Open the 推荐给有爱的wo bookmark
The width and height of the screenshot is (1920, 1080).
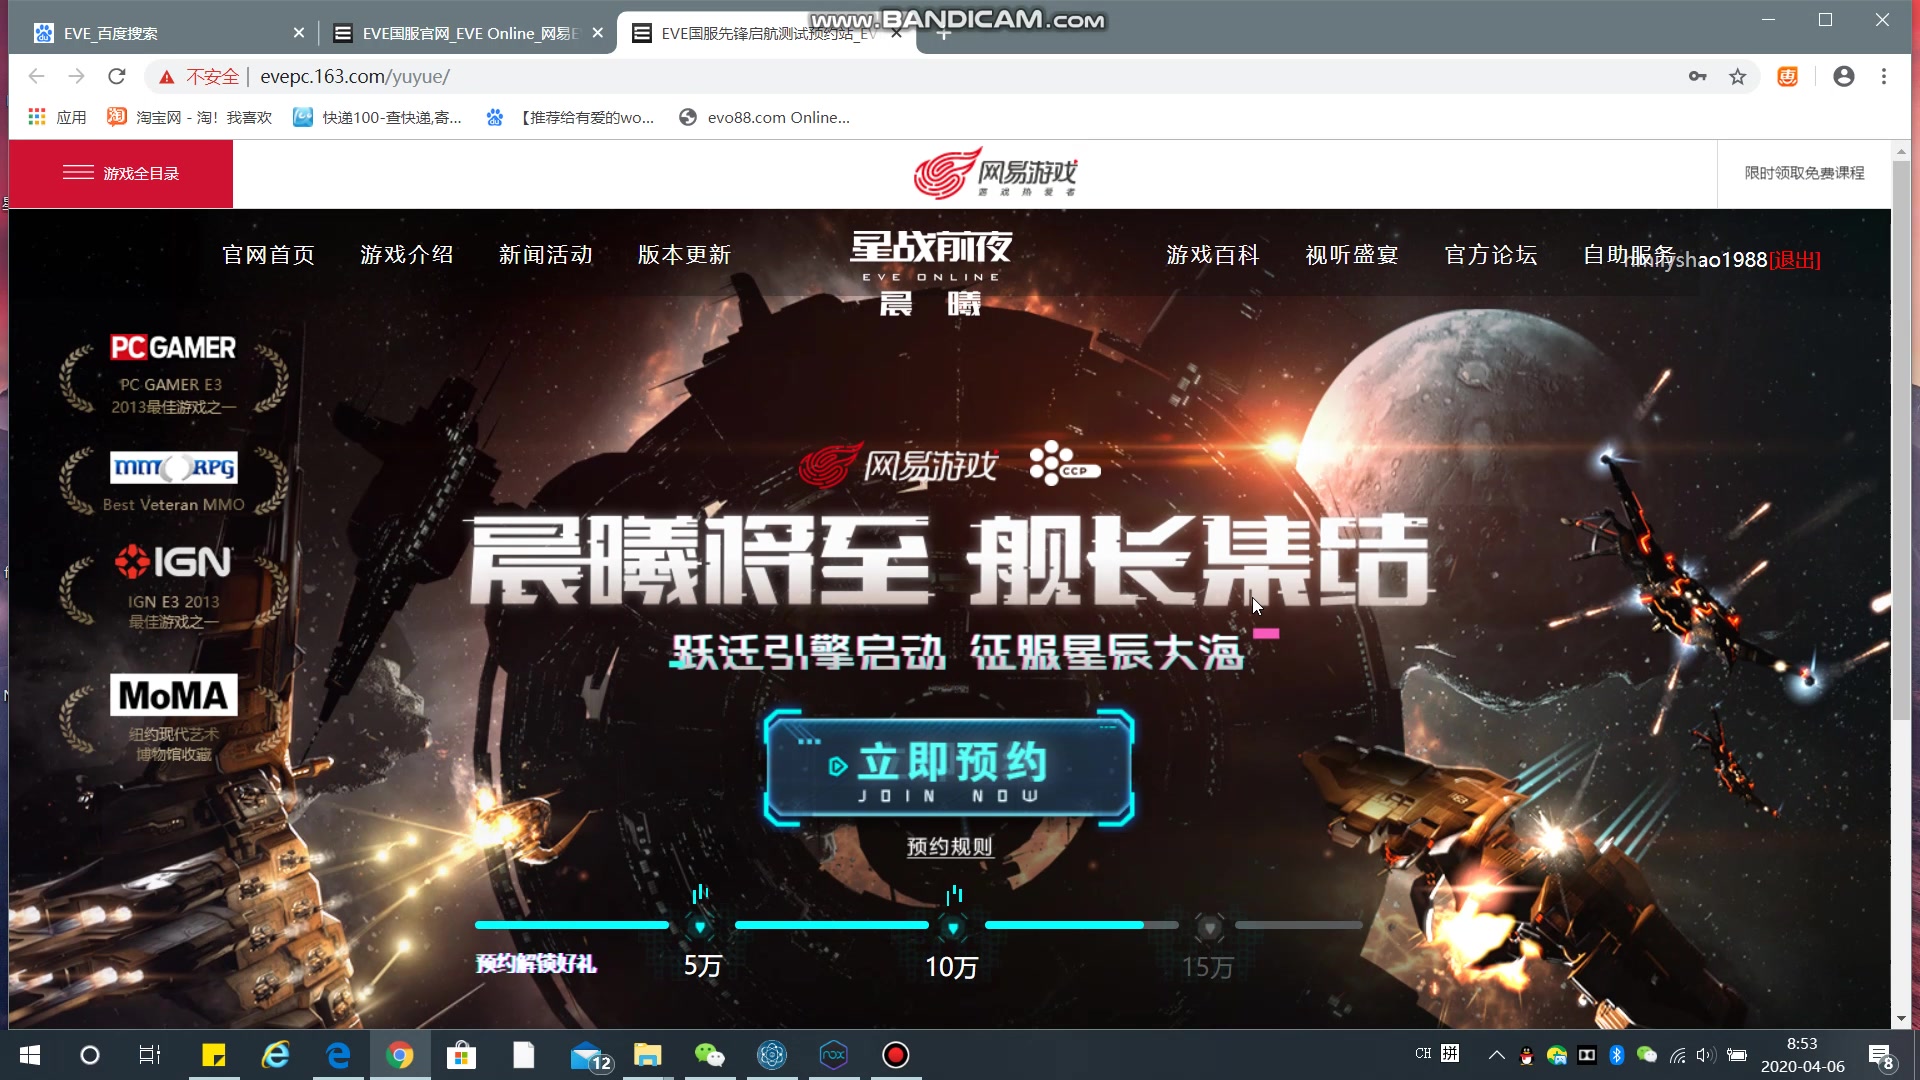(x=570, y=117)
